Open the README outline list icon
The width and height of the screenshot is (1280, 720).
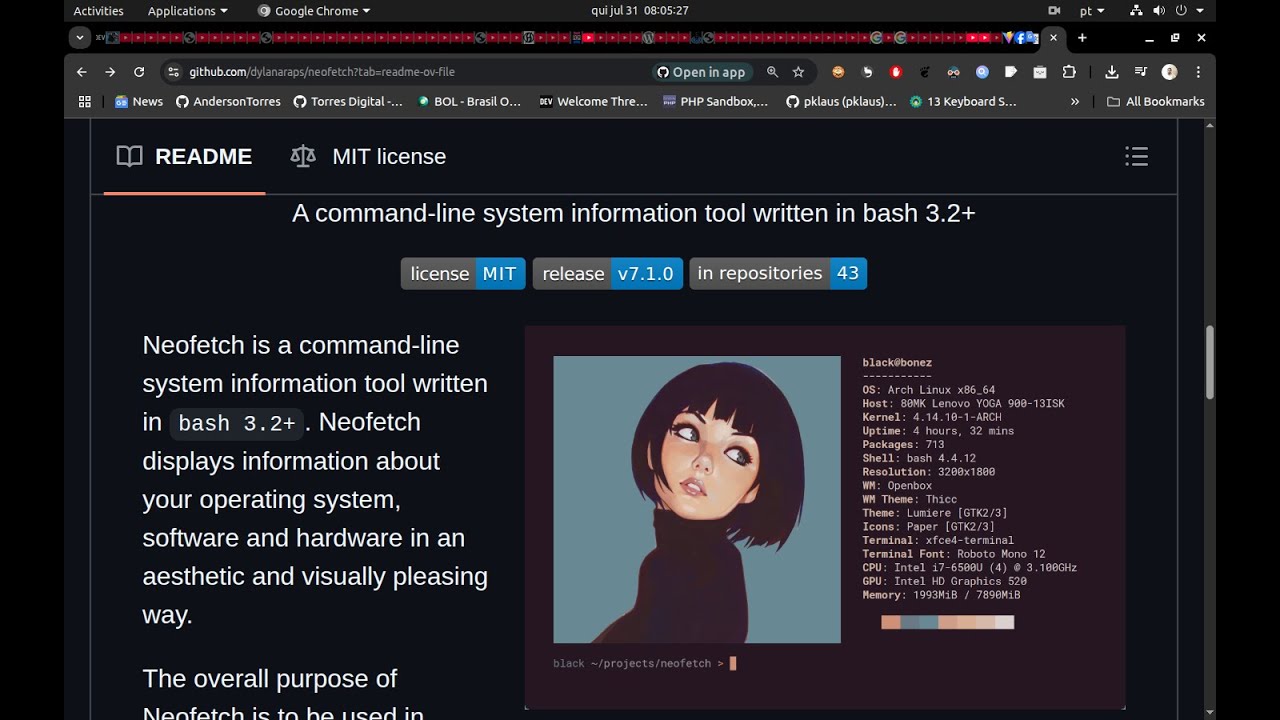pos(1136,156)
